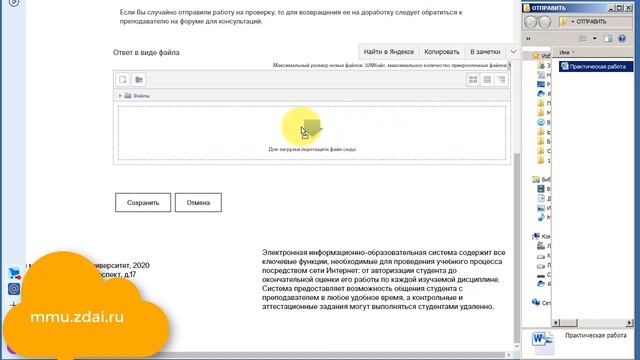640x360 pixels.
Task: Click the create folder icon in file manager
Action: 139,80
